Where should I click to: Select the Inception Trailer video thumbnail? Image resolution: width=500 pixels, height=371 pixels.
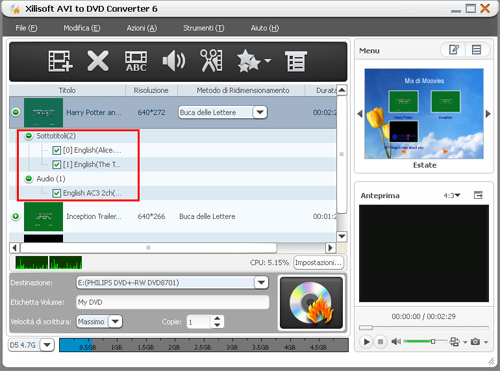point(43,216)
